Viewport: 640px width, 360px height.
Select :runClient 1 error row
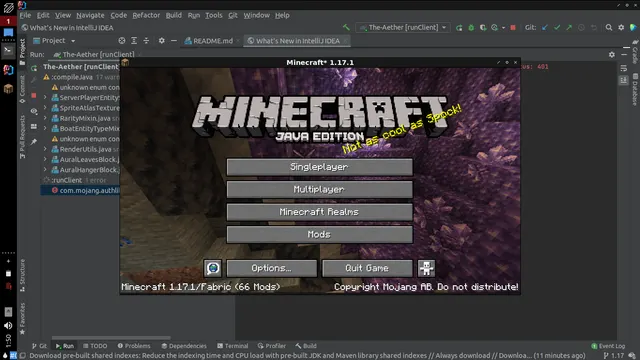(x=80, y=180)
